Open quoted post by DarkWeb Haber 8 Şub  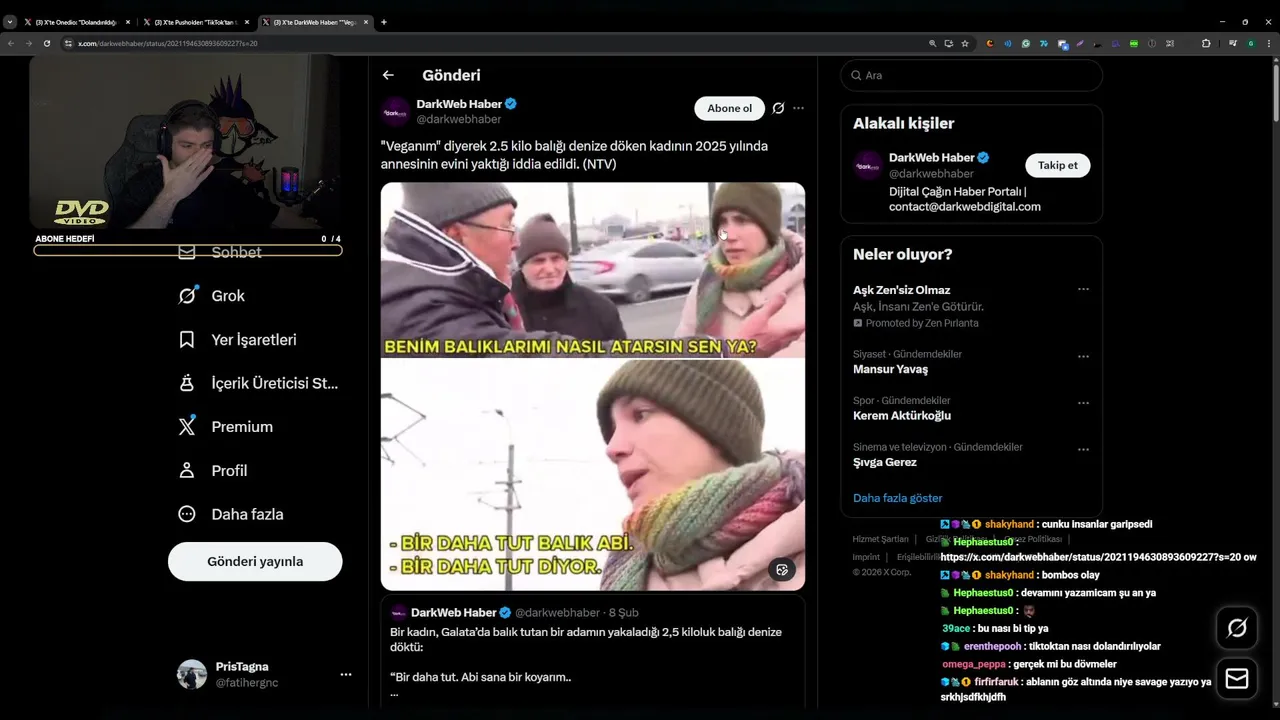(592, 653)
